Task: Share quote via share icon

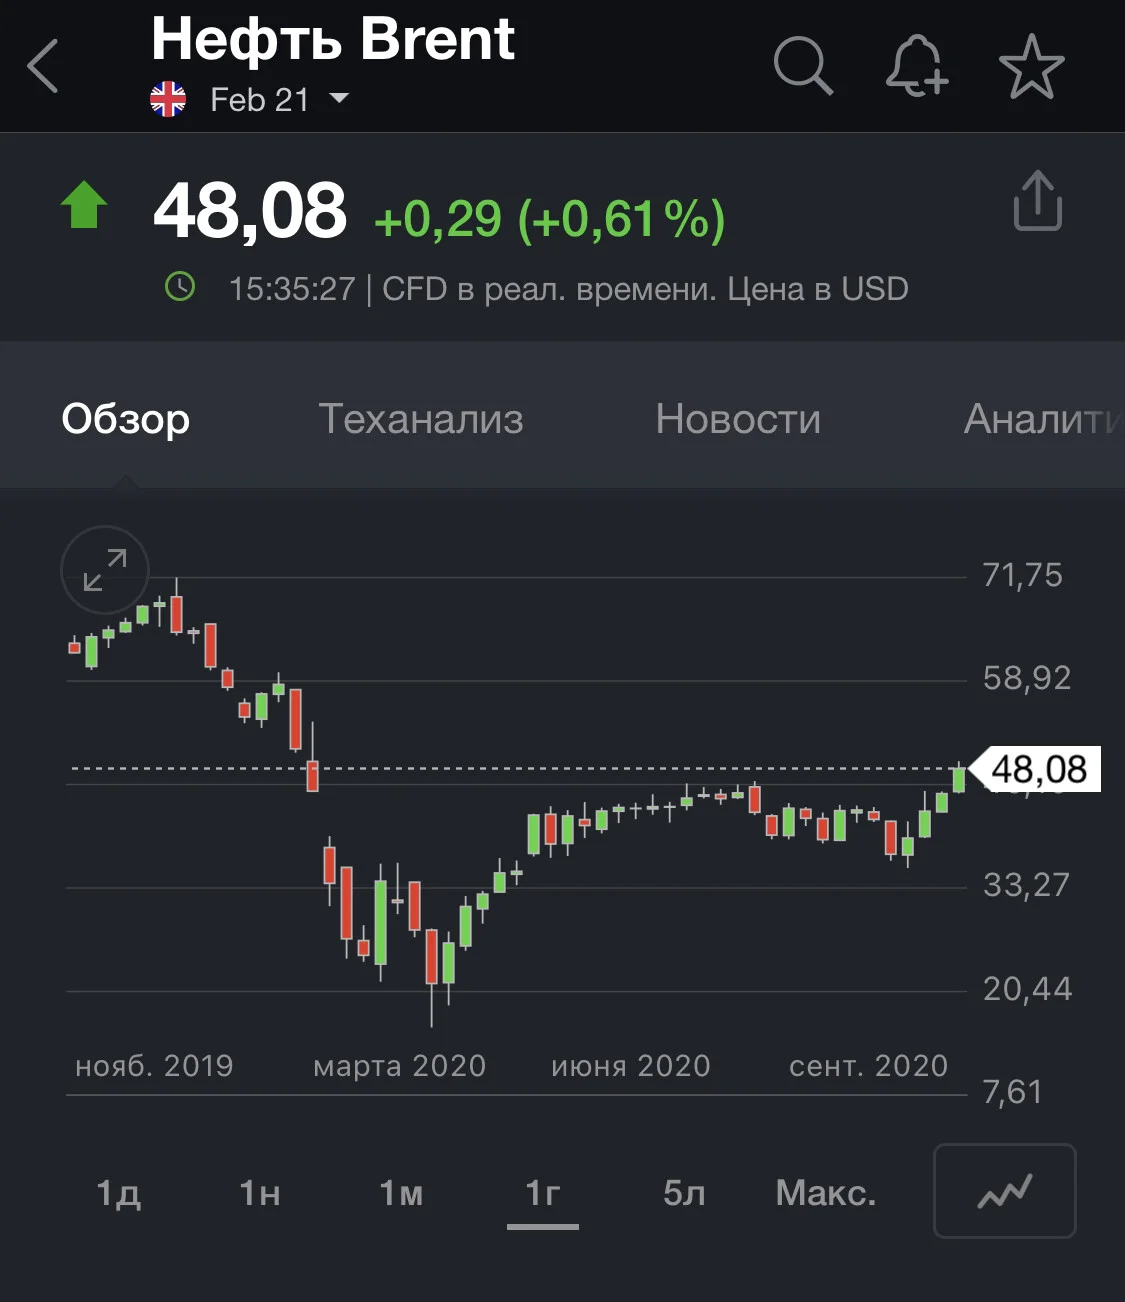Action: (1037, 200)
